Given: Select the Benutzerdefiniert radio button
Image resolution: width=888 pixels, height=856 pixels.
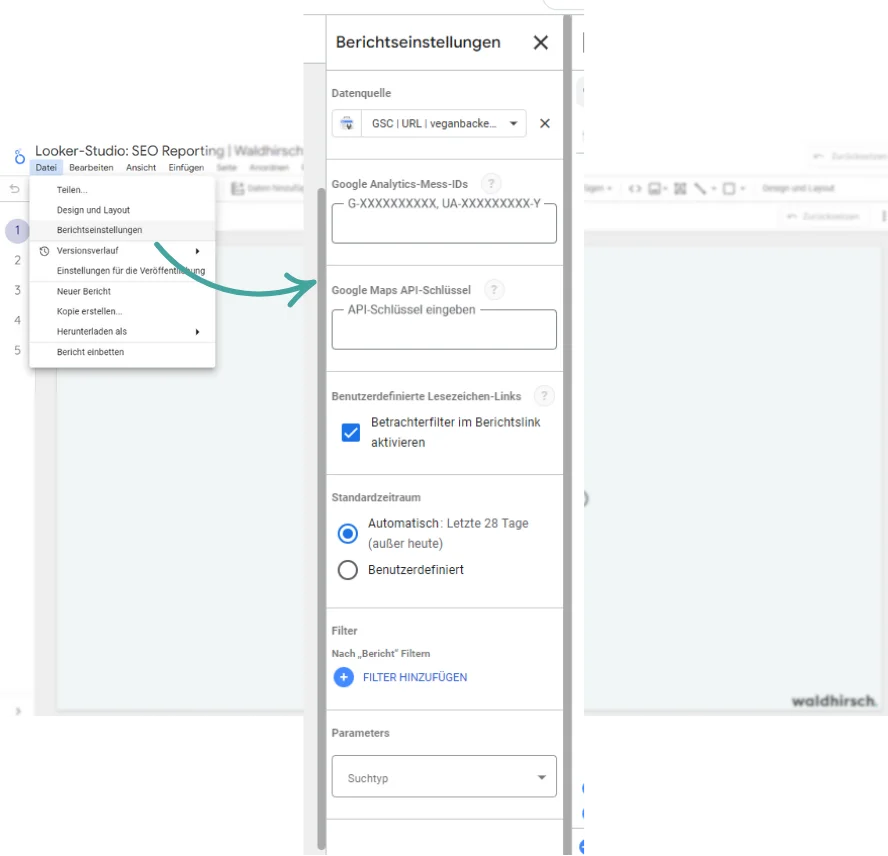Looking at the screenshot, I should point(348,570).
